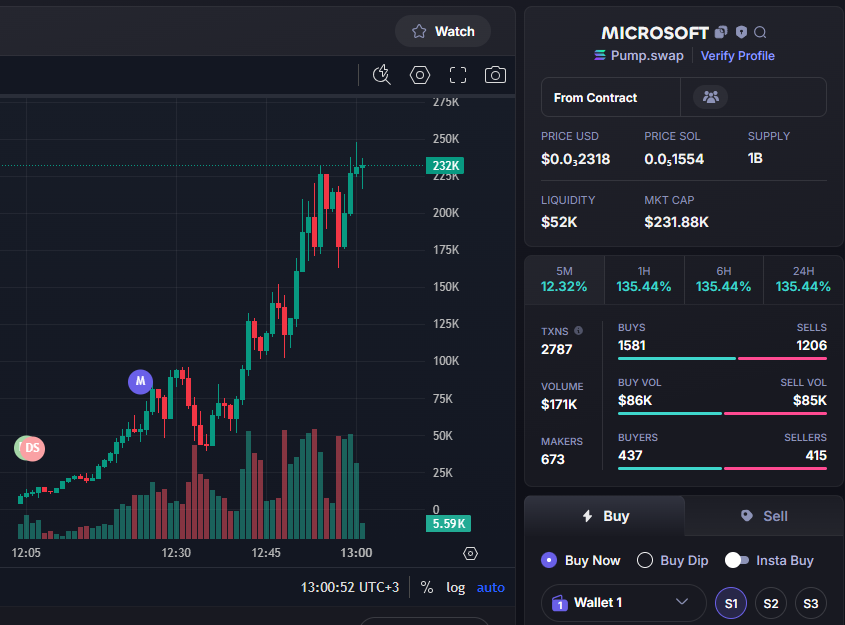845x625 pixels.
Task: Click the SUPPLY value 1B
Action: pos(755,158)
